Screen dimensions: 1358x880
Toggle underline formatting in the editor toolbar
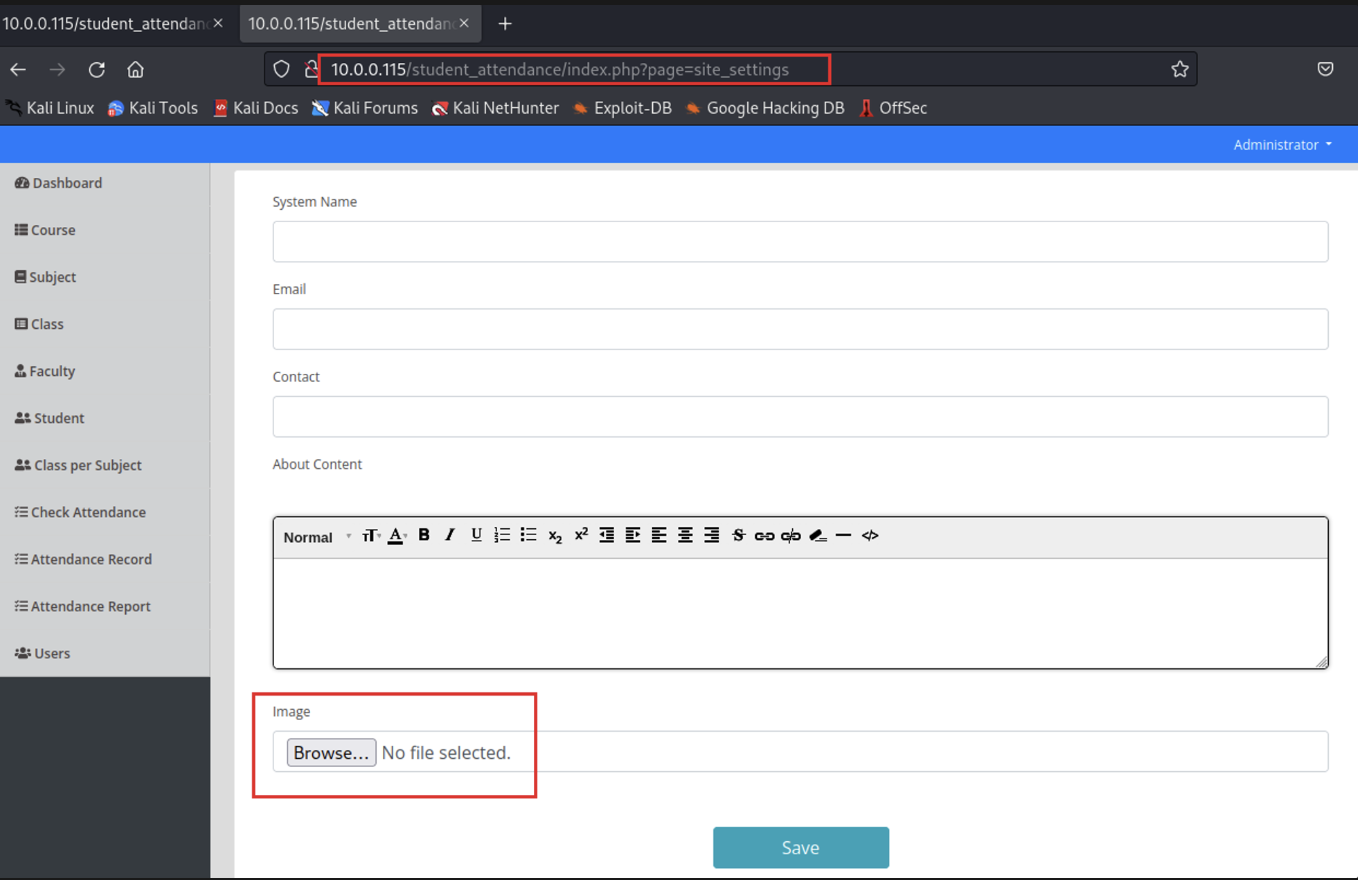(476, 535)
